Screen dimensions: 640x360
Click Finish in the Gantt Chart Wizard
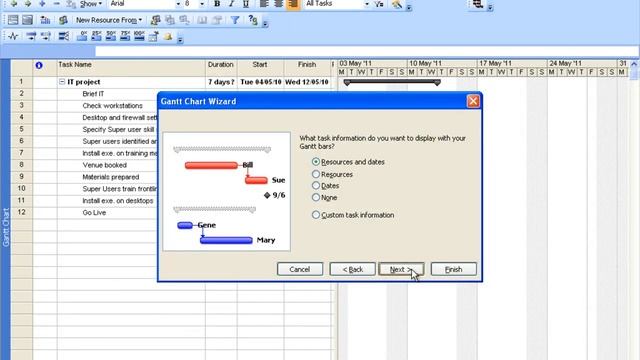pos(453,269)
